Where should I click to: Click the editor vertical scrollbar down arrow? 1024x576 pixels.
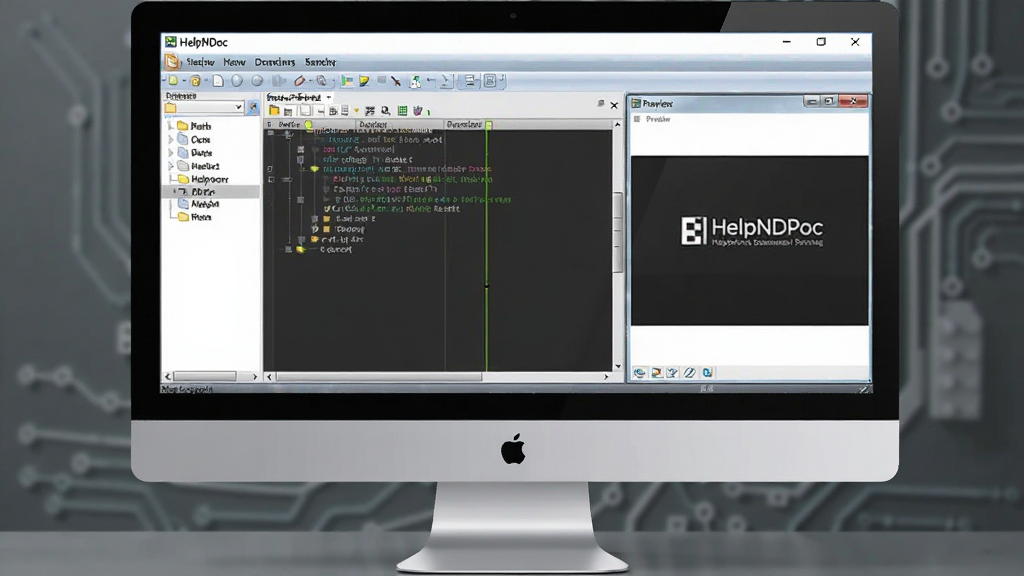(x=617, y=367)
